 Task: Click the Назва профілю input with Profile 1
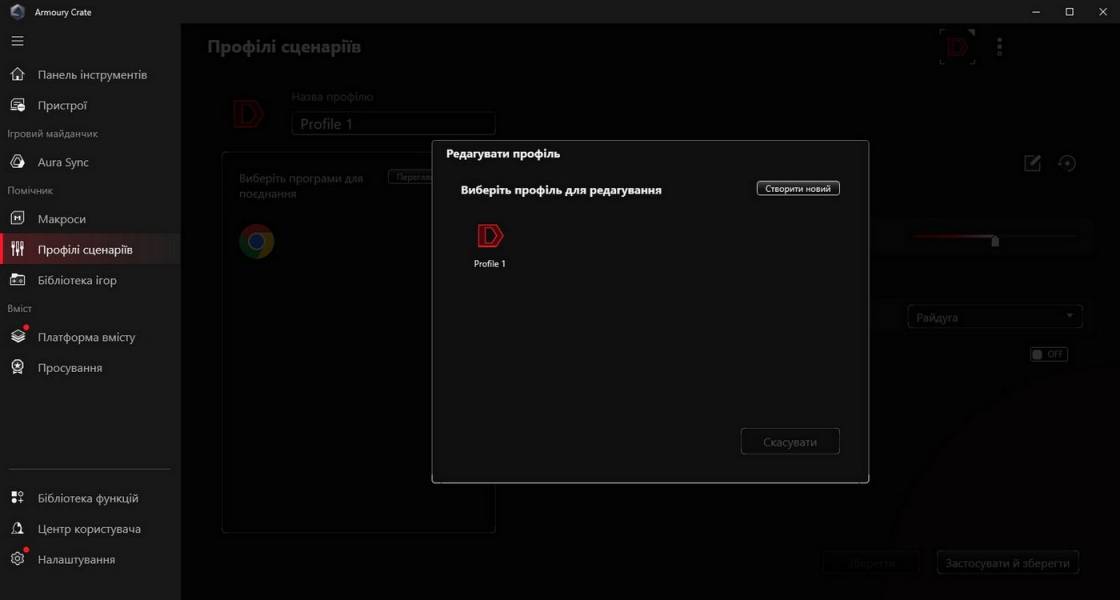click(x=393, y=124)
